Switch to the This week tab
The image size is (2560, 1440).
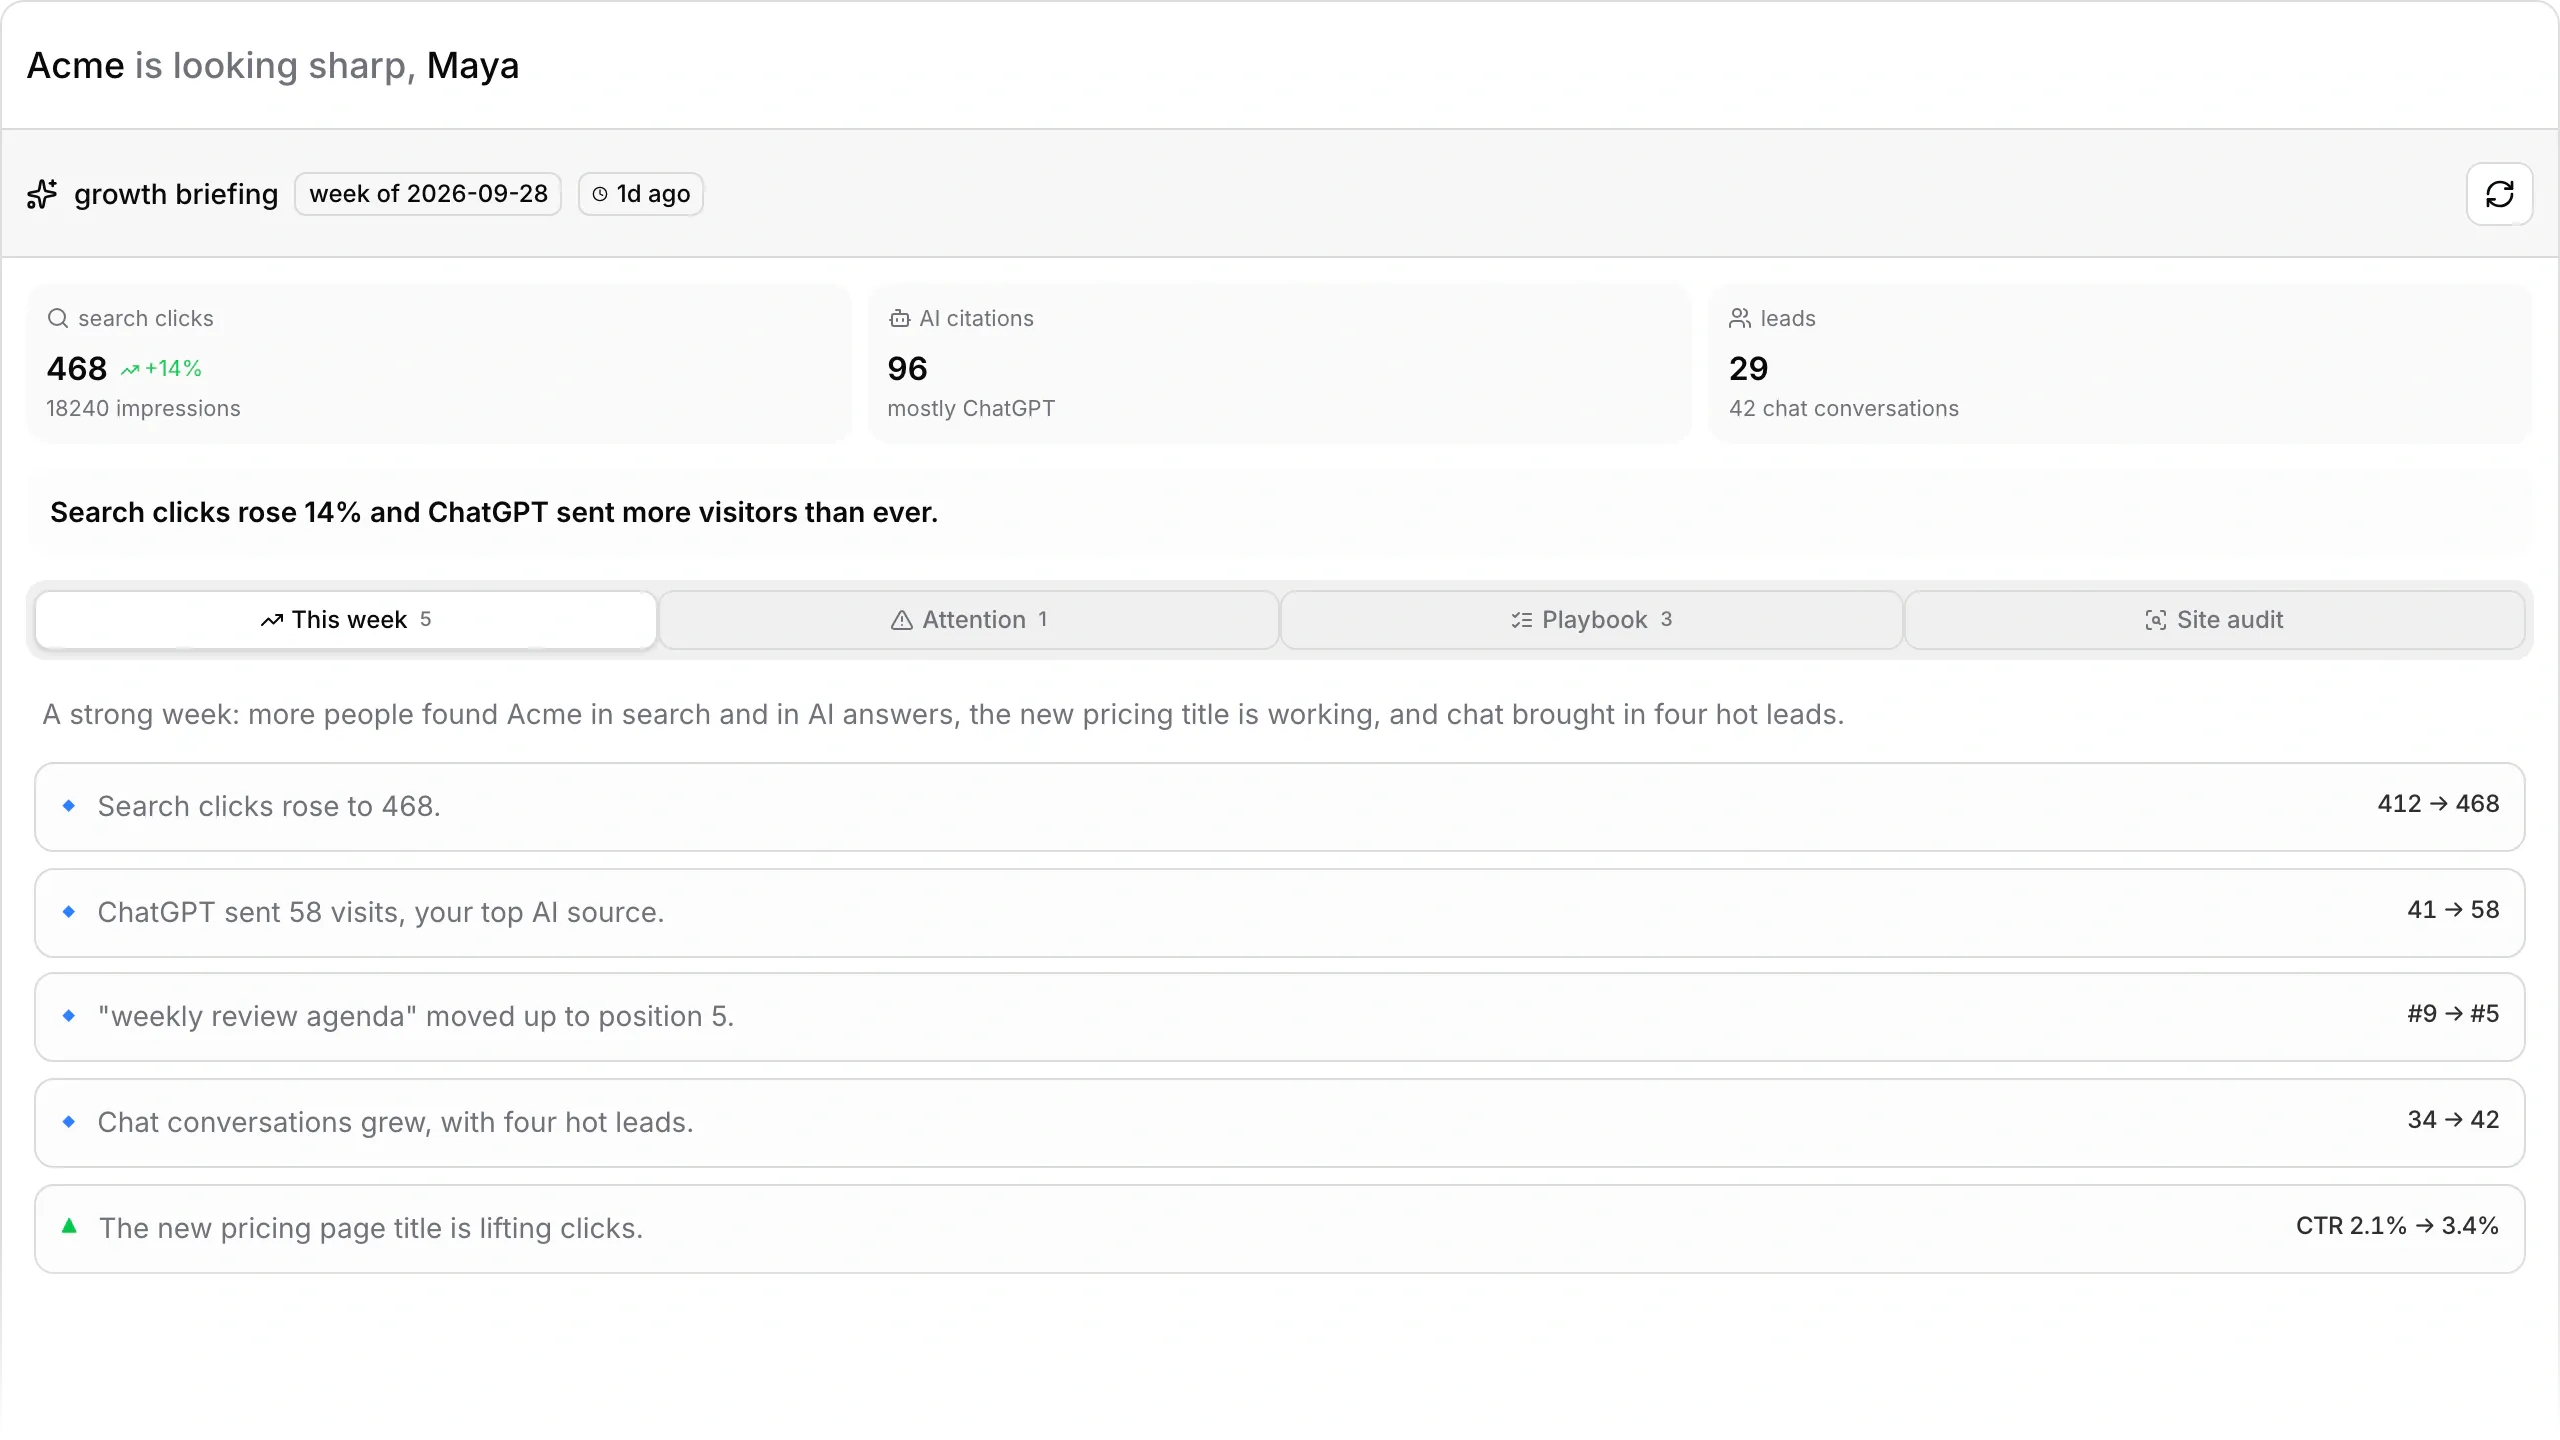(x=346, y=620)
